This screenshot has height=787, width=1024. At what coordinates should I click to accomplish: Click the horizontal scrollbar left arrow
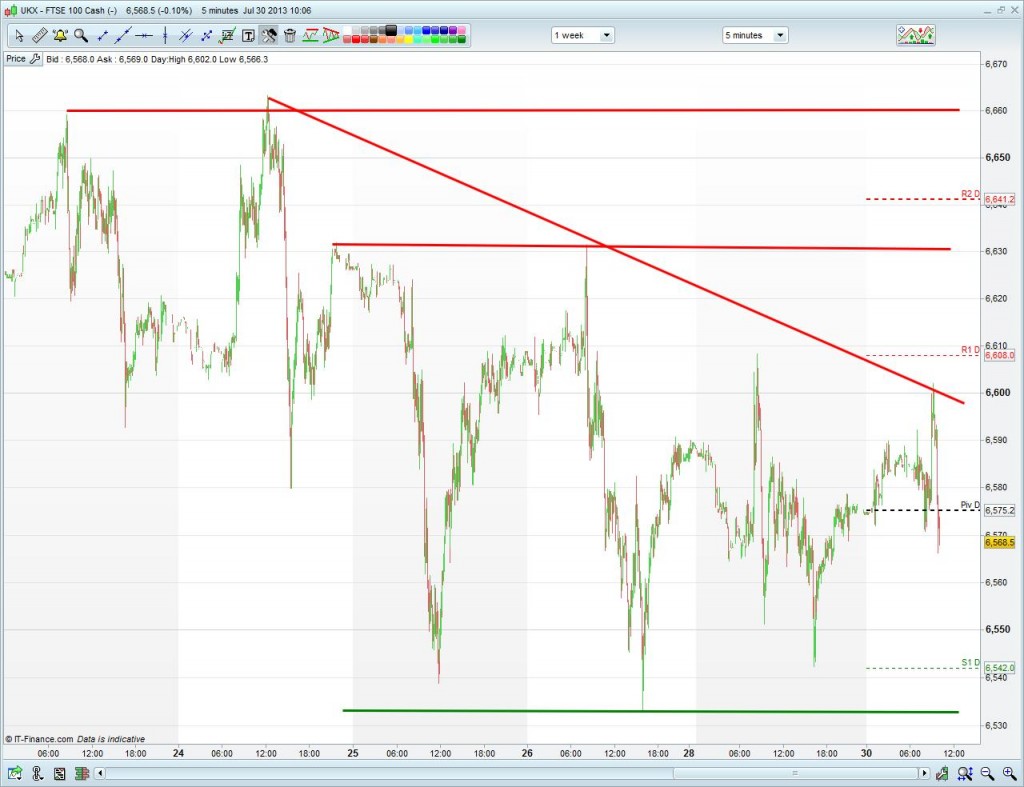98,773
